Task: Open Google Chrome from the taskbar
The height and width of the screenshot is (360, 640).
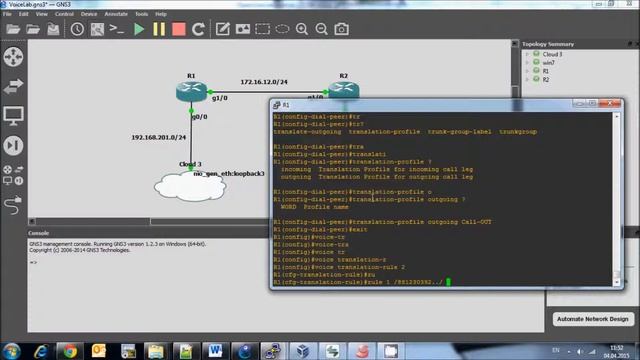Action: point(70,351)
